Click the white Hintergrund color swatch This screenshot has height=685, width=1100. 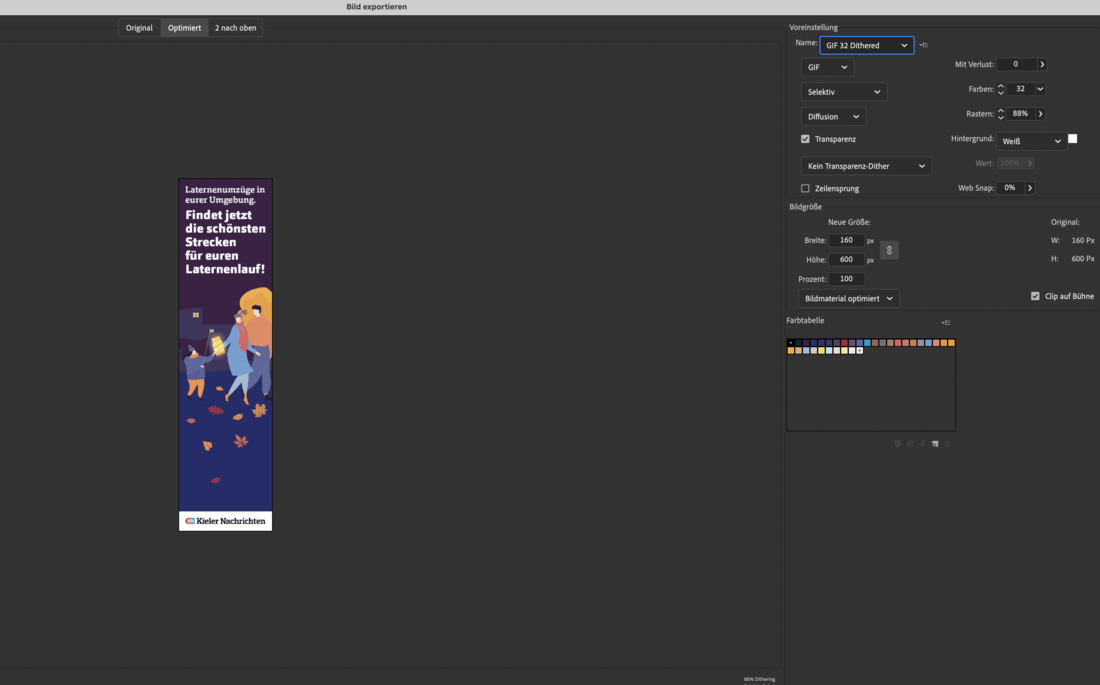point(1072,139)
